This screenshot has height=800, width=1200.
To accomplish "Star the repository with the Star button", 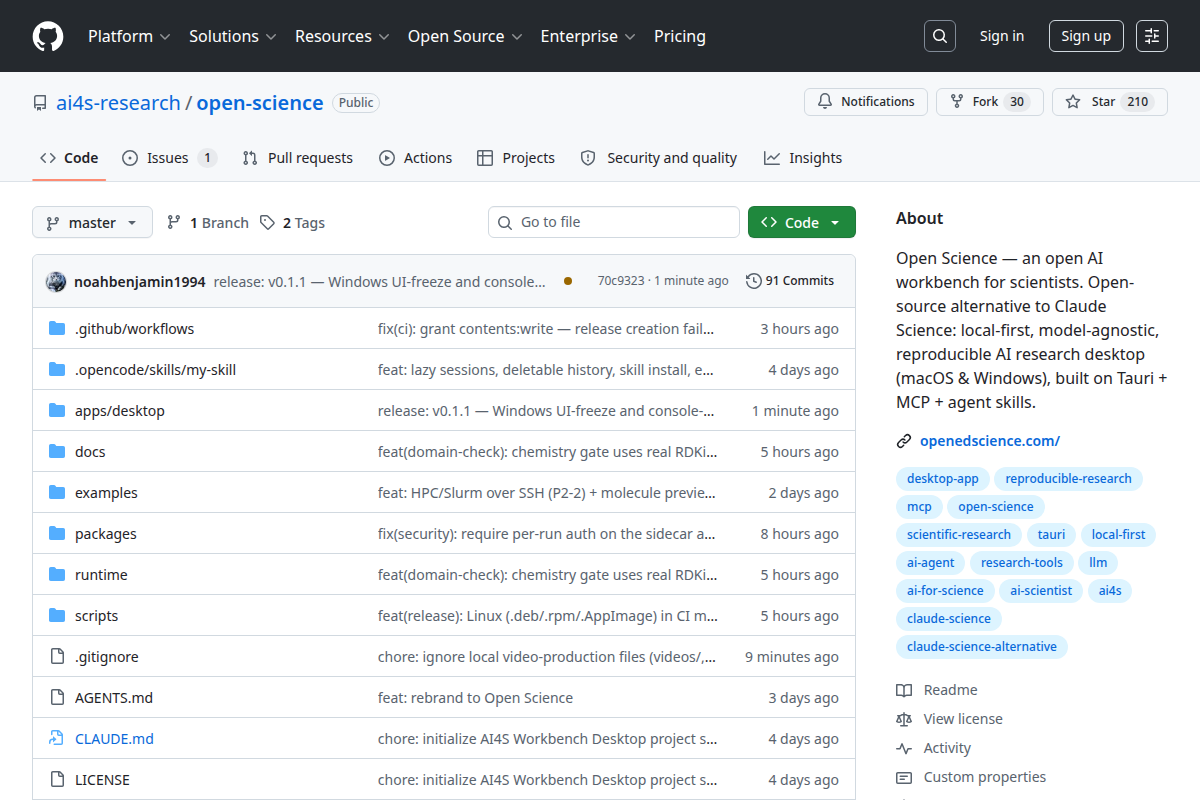I will (x=1109, y=102).
